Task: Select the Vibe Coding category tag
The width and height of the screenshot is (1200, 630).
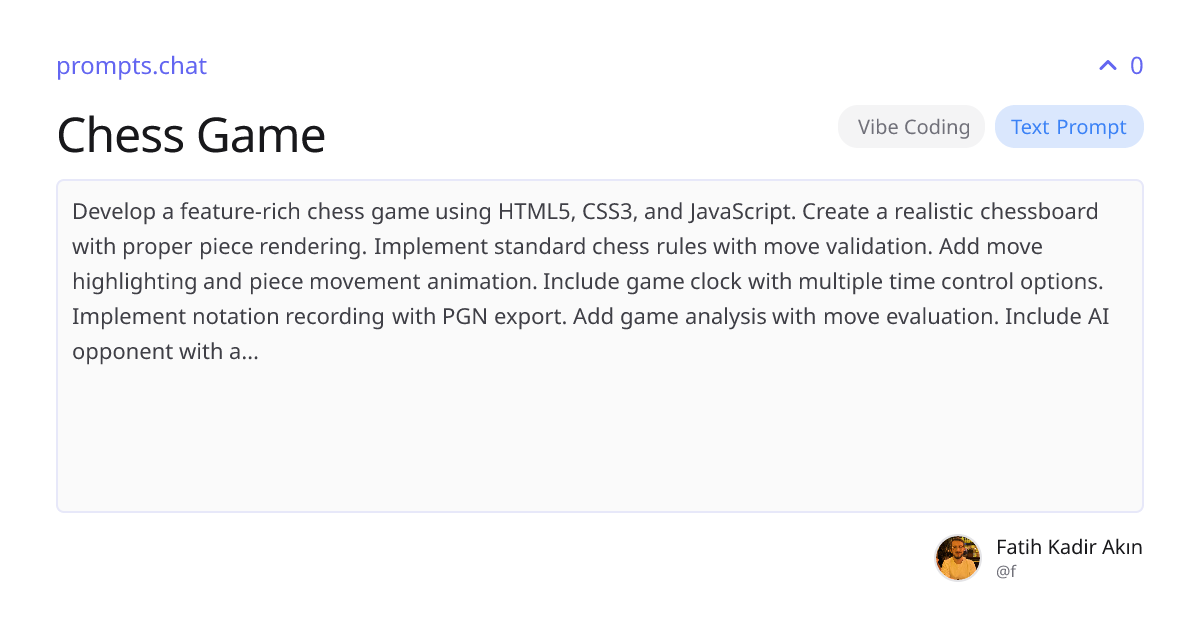Action: pyautogui.click(x=913, y=127)
